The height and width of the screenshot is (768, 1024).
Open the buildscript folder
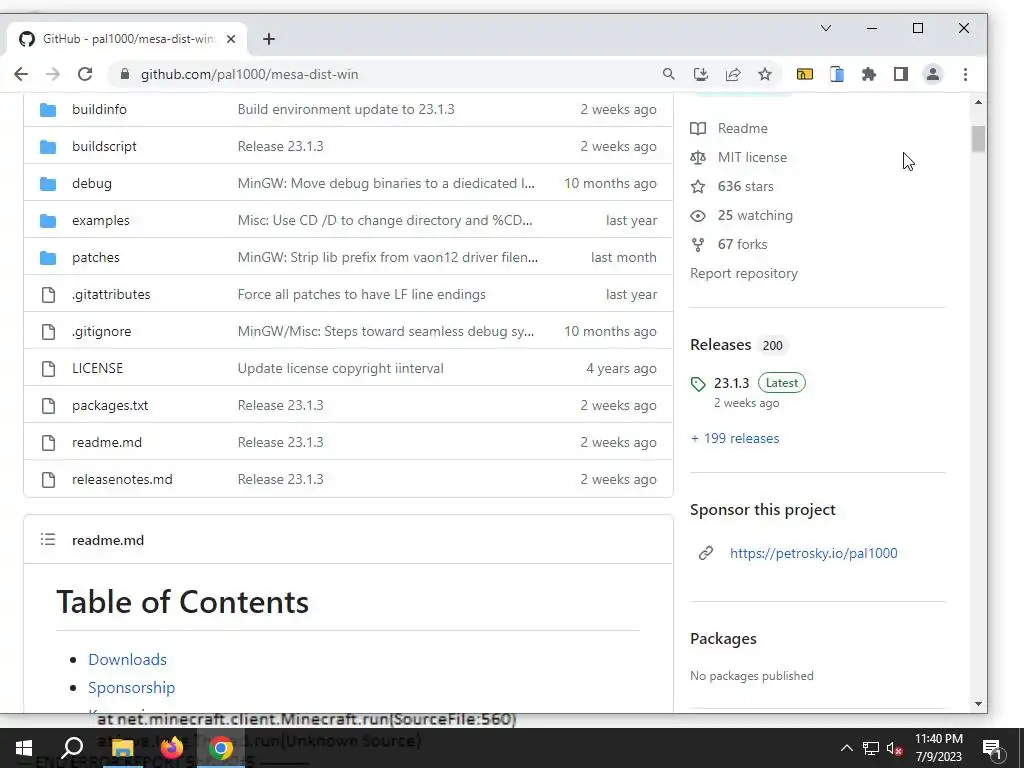point(104,146)
